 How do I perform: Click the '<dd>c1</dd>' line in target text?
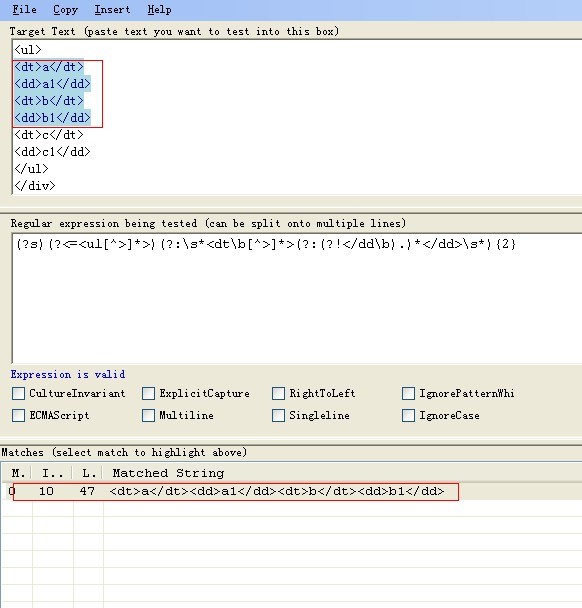pos(52,152)
